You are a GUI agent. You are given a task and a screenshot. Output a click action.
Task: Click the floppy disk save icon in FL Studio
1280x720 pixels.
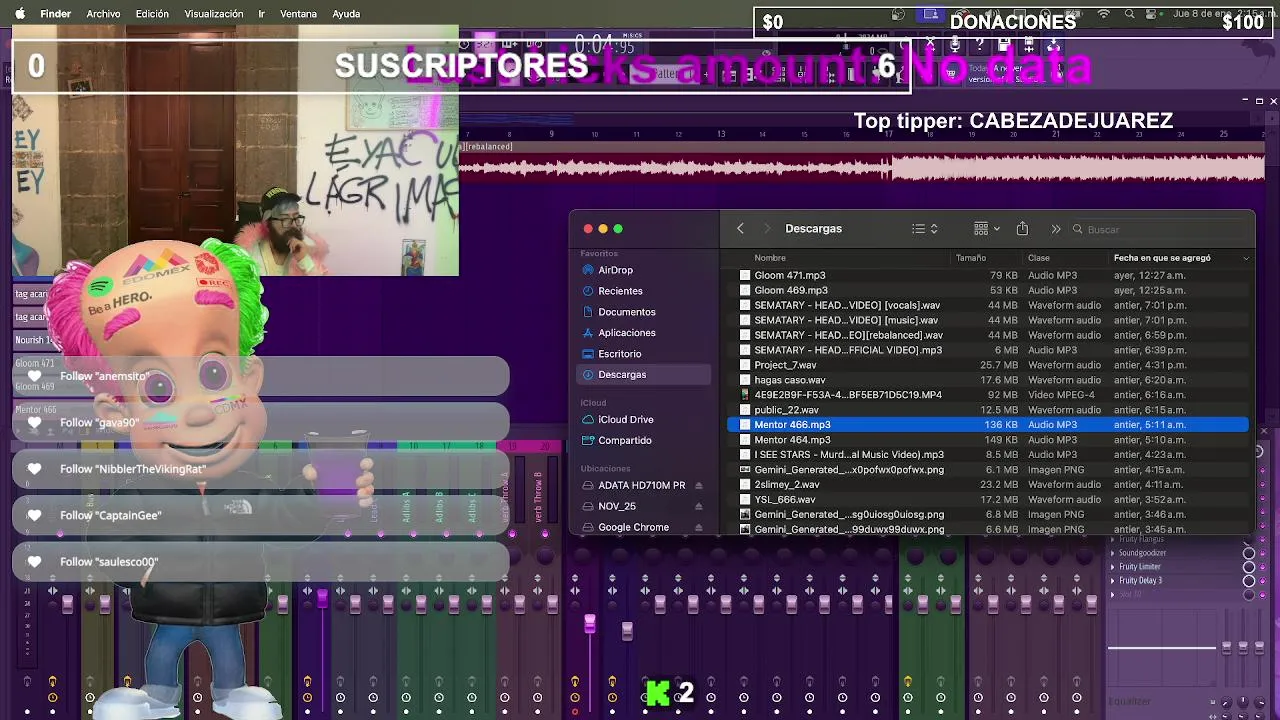tap(1003, 45)
